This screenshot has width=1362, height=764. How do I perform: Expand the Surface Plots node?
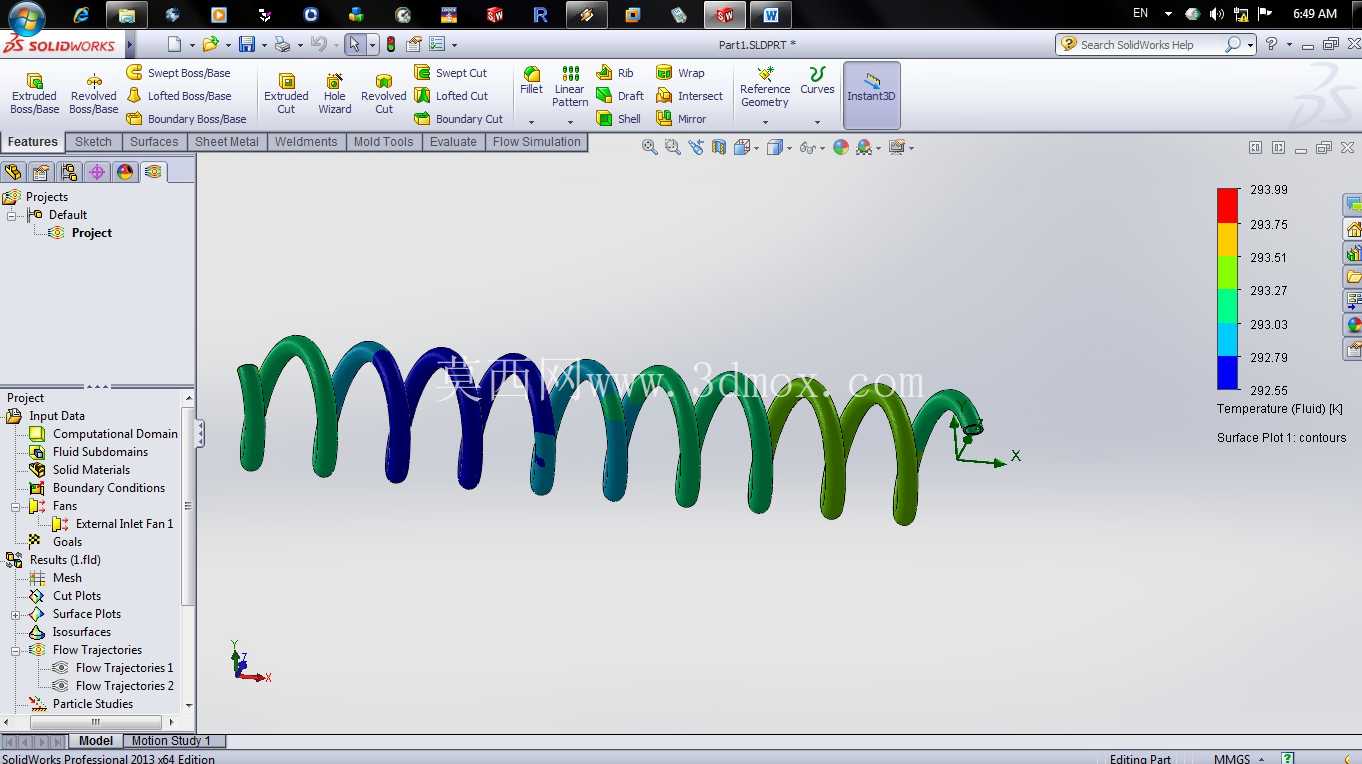pyautogui.click(x=16, y=615)
